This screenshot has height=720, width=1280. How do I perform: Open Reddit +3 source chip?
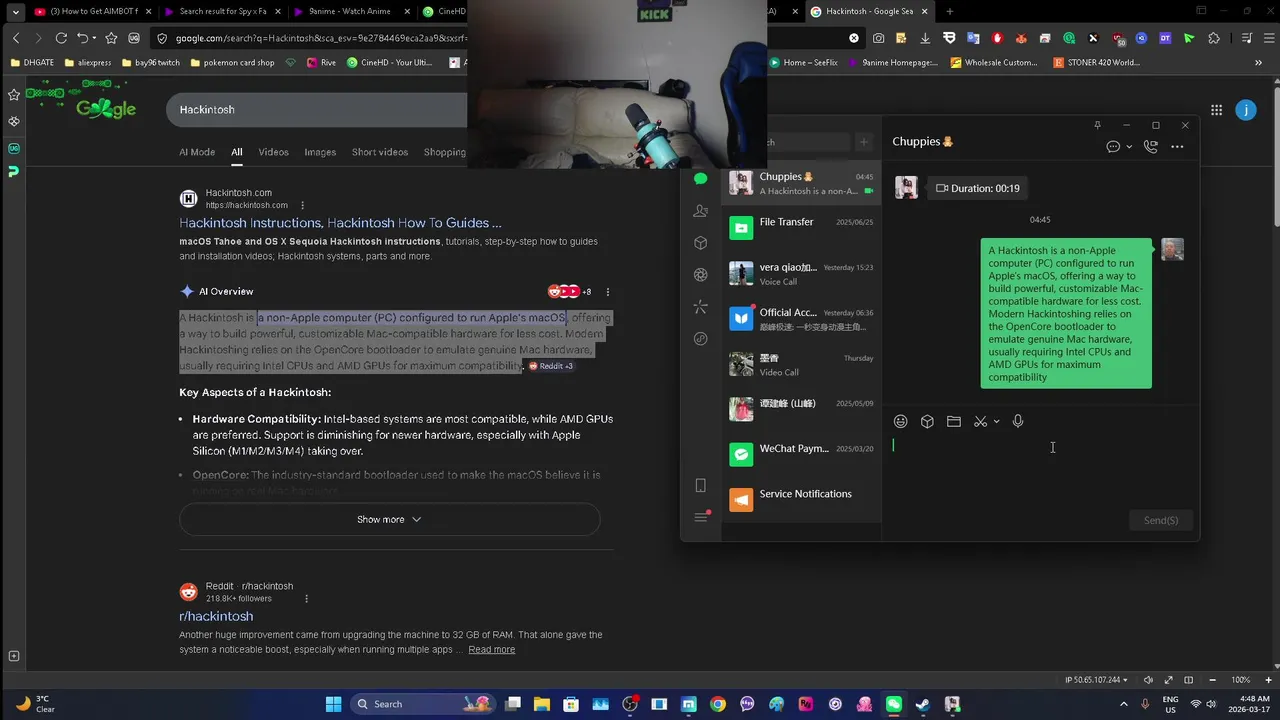click(x=550, y=366)
